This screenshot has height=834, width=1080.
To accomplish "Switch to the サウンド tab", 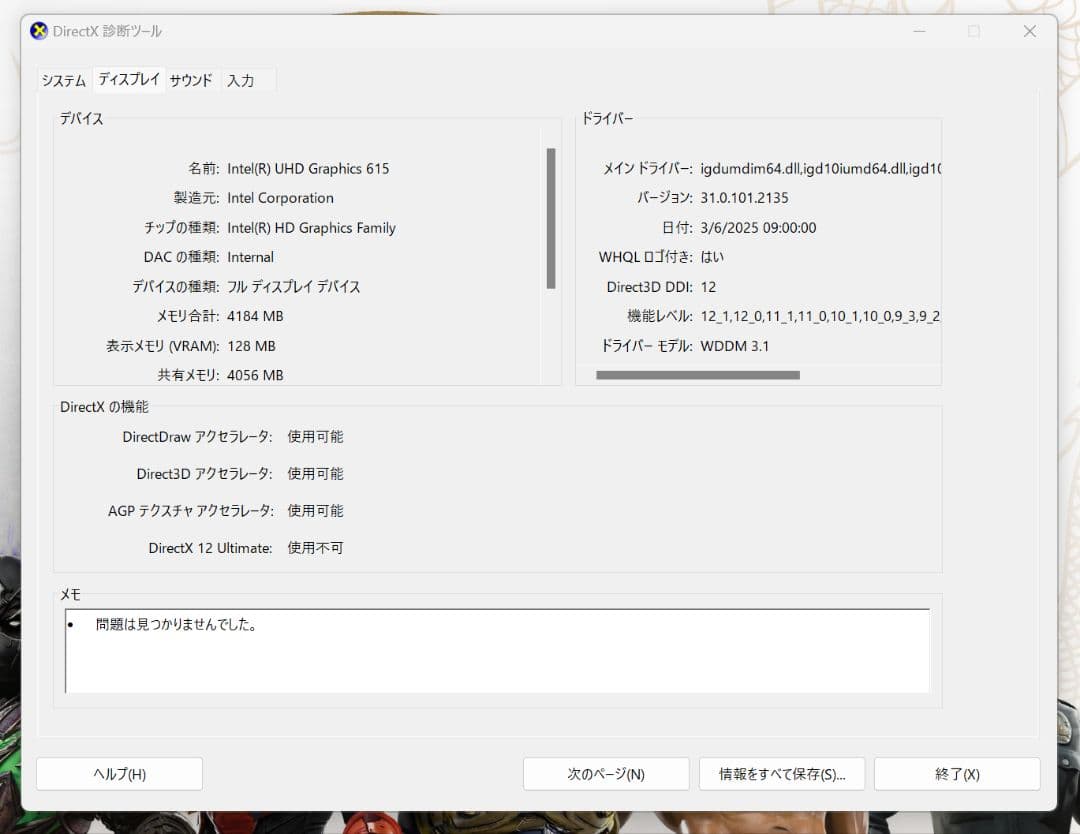I will [x=190, y=80].
